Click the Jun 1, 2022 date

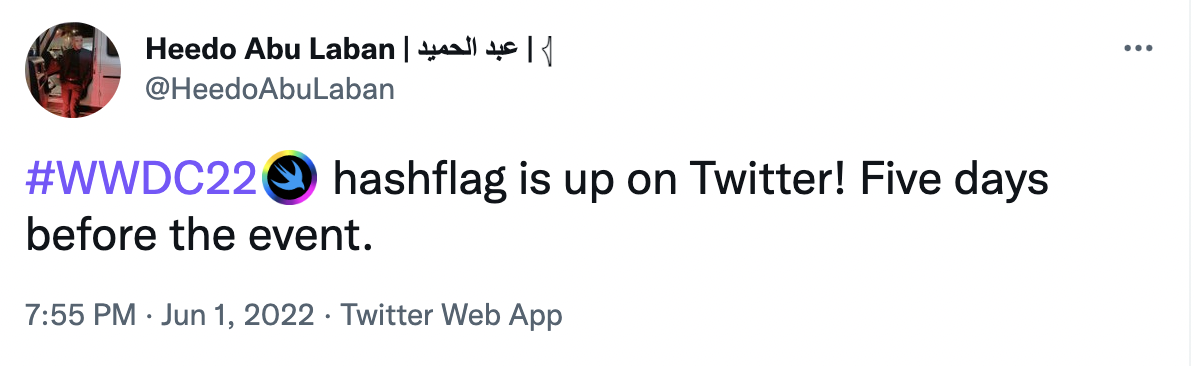[237, 315]
